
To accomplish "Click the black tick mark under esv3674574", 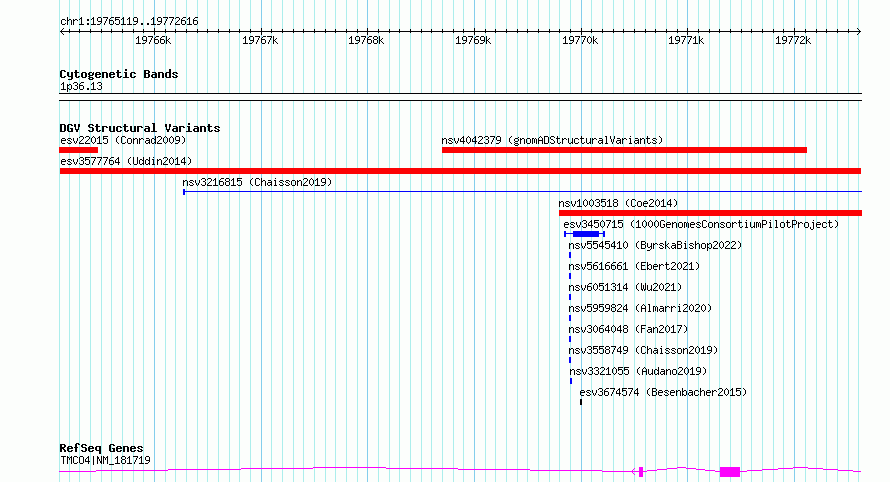I will (581, 402).
